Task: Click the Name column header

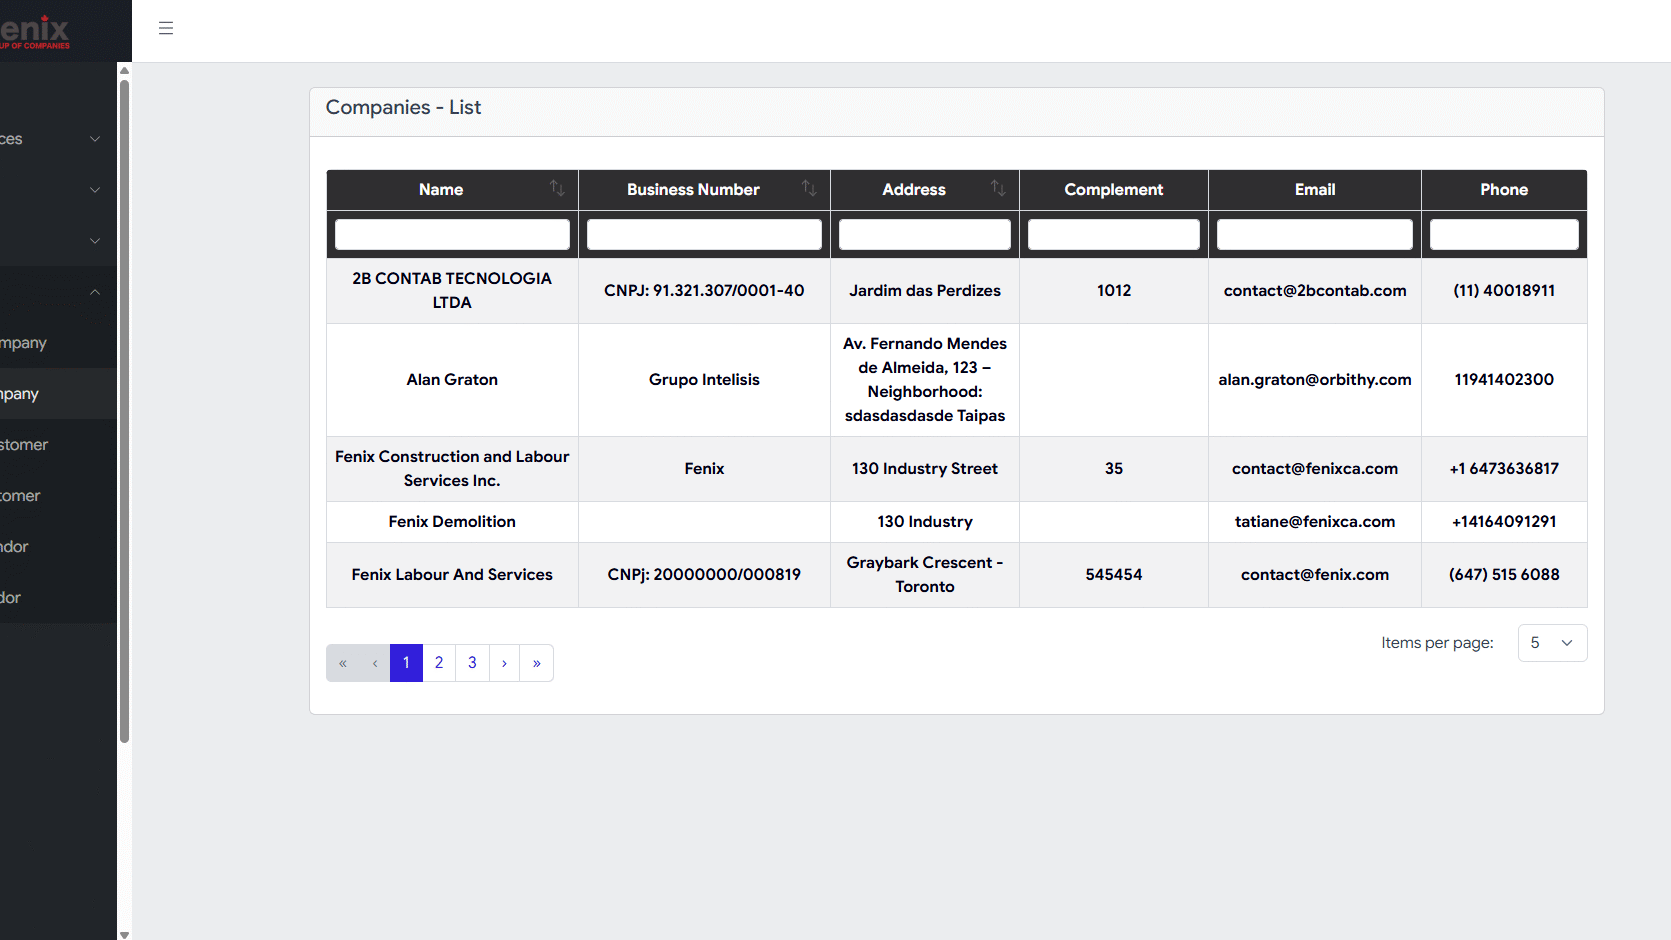Action: click(x=441, y=190)
